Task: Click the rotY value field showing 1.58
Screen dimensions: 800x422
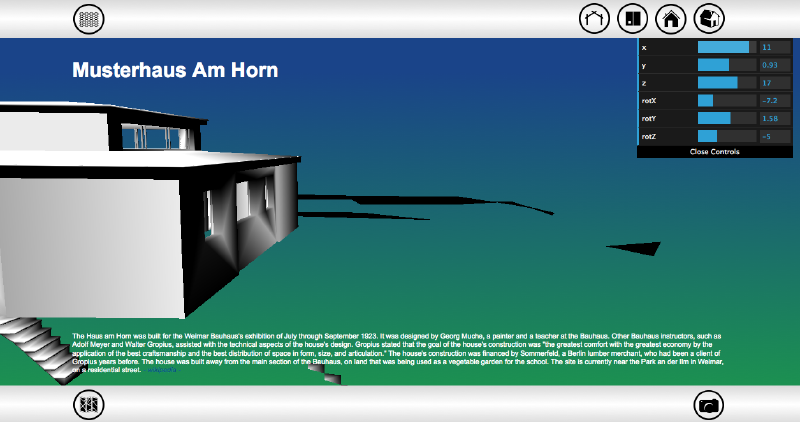Action: (x=775, y=118)
